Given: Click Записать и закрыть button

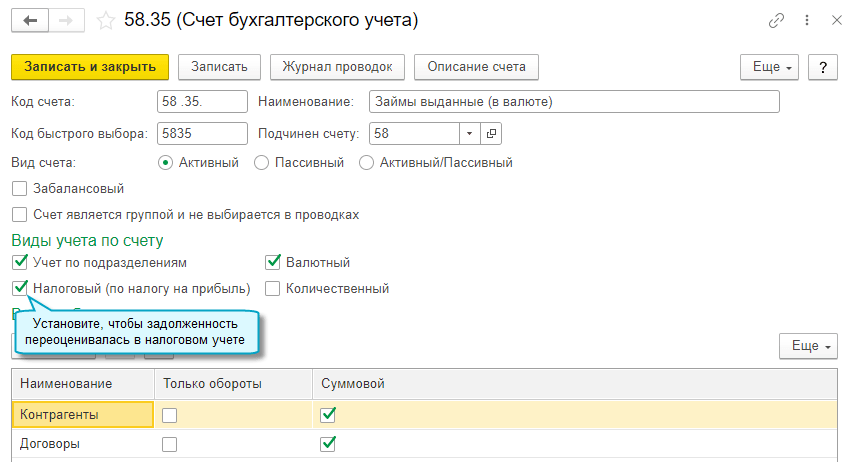Looking at the screenshot, I should tap(90, 67).
